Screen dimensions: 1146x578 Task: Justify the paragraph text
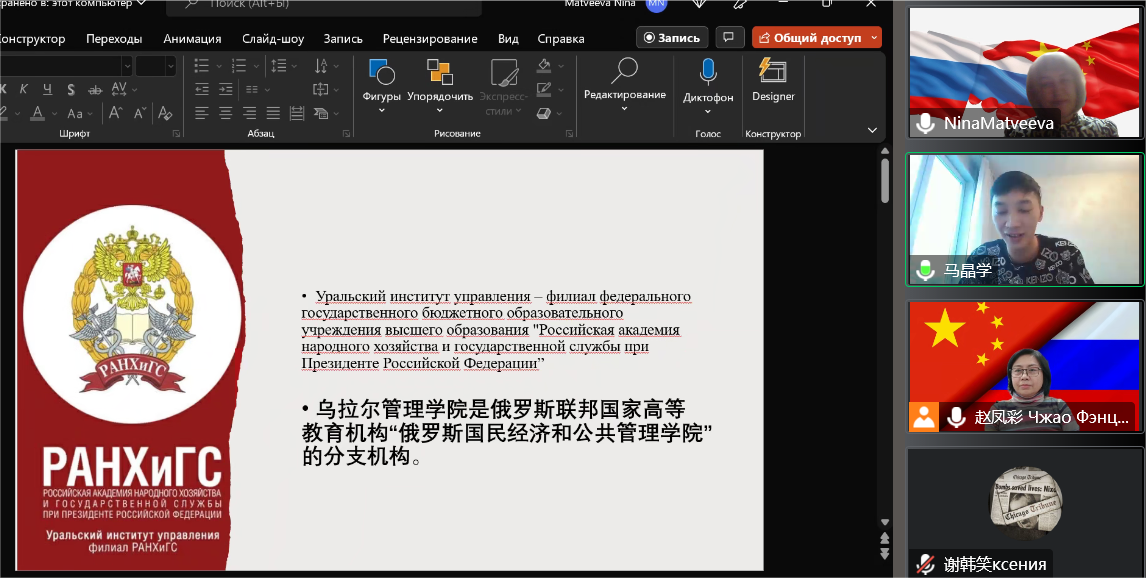pyautogui.click(x=273, y=113)
